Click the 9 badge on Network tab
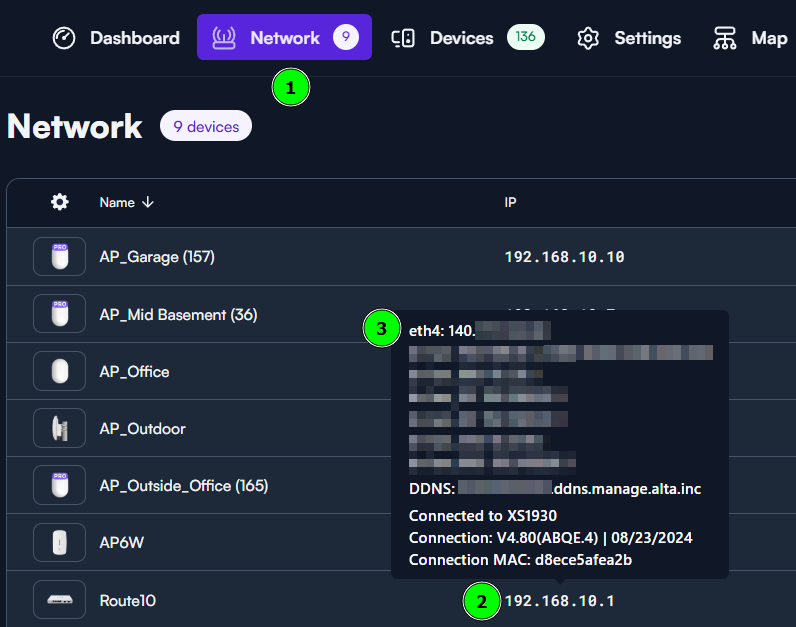Screen dimensions: 796x627 pyautogui.click(x=346, y=37)
